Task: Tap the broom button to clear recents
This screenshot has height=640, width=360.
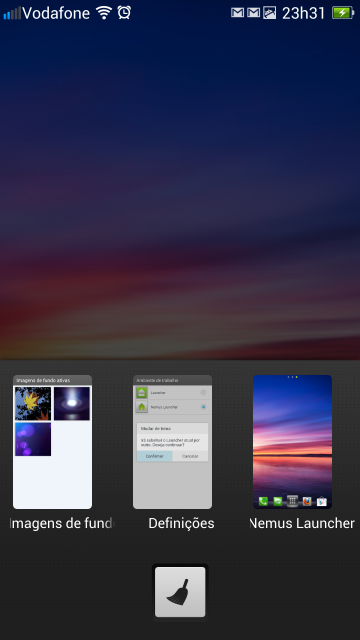Action: click(x=180, y=591)
